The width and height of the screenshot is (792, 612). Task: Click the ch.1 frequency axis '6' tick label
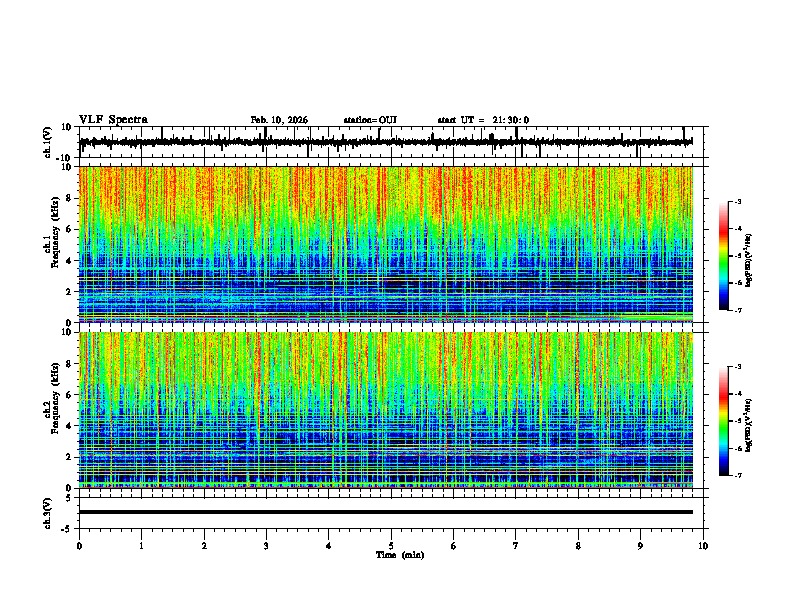coord(69,229)
